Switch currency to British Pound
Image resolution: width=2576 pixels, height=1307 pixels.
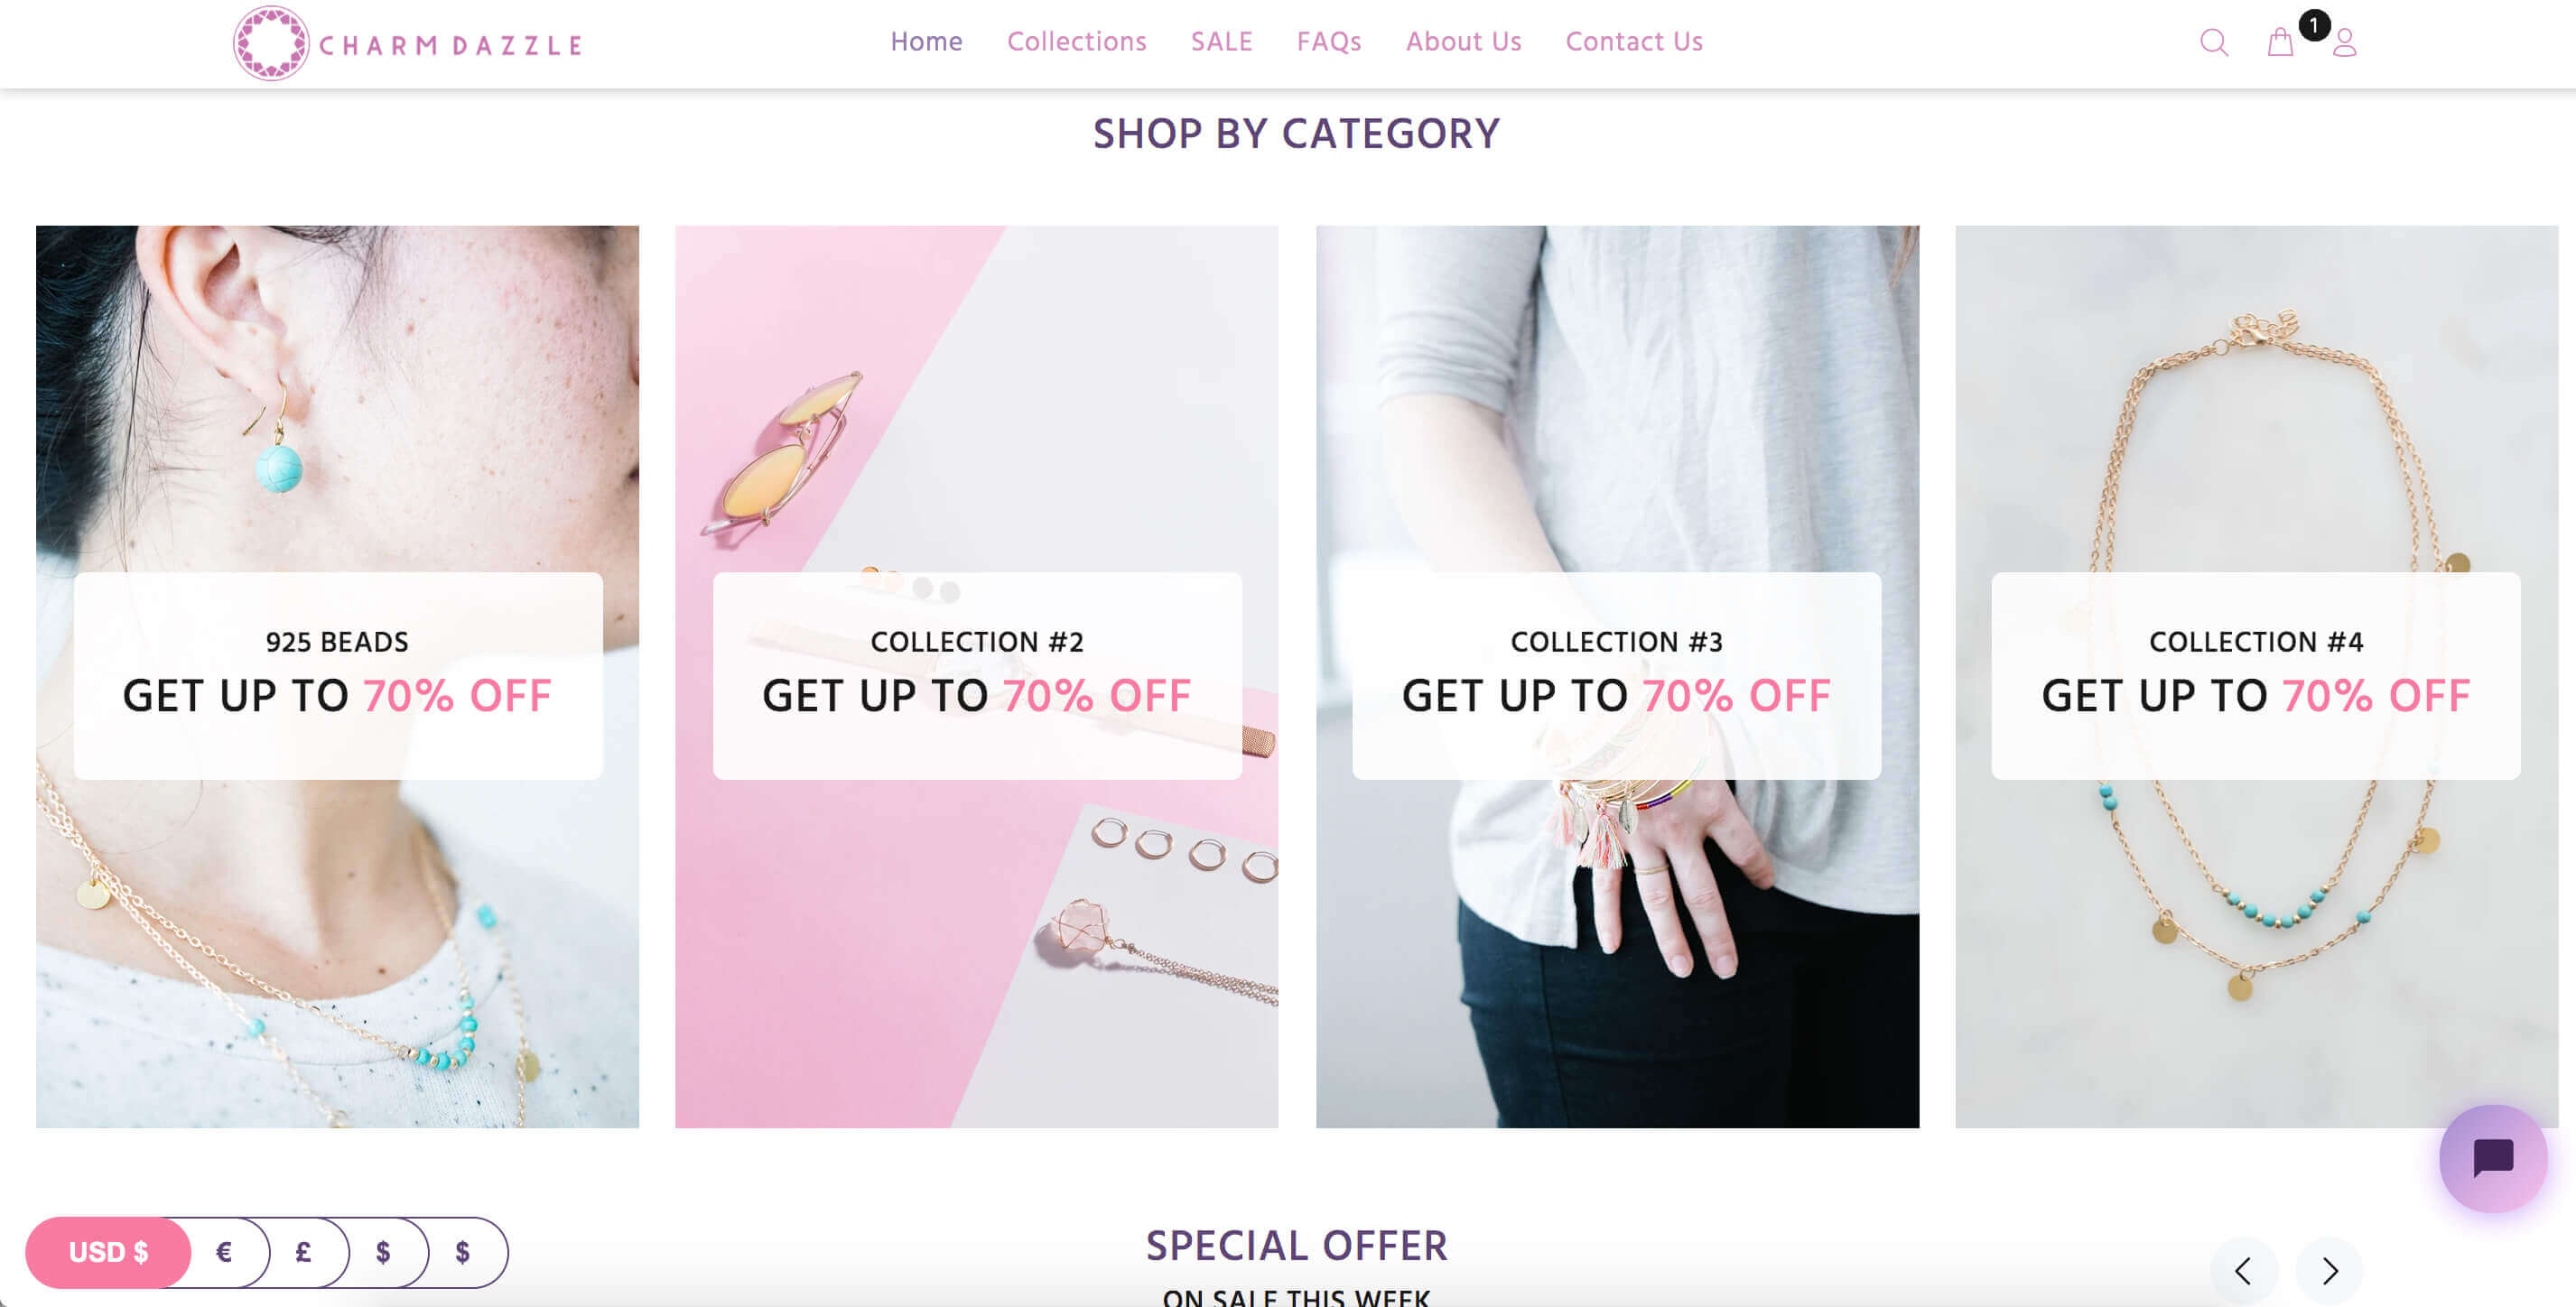[304, 1252]
